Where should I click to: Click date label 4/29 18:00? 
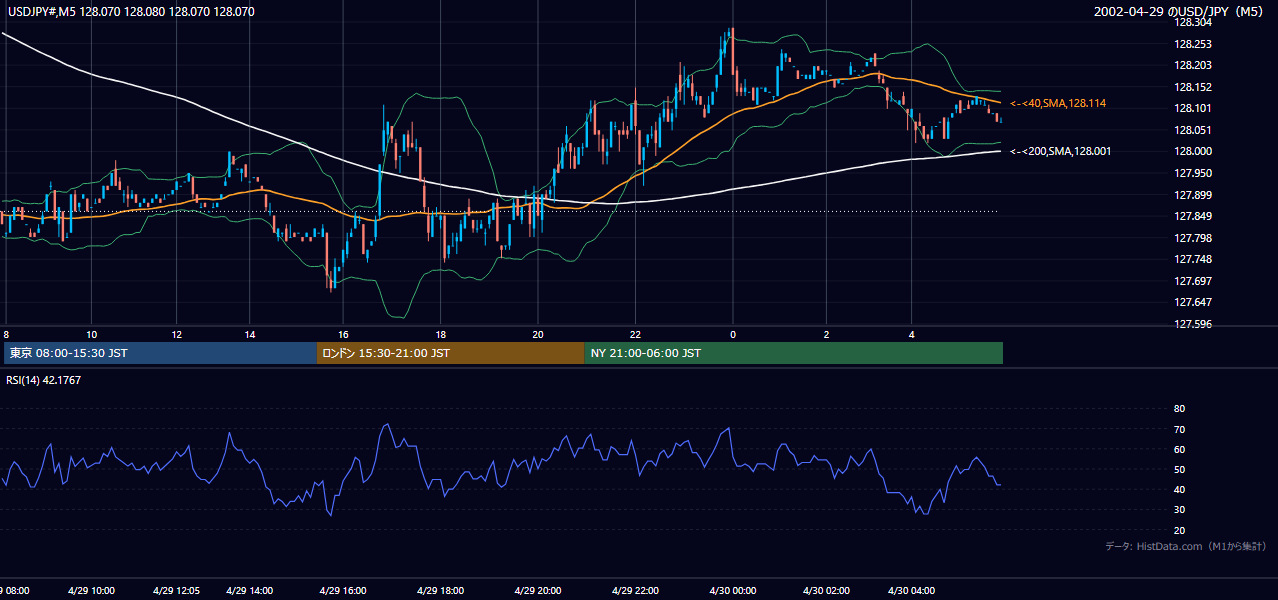[440, 590]
